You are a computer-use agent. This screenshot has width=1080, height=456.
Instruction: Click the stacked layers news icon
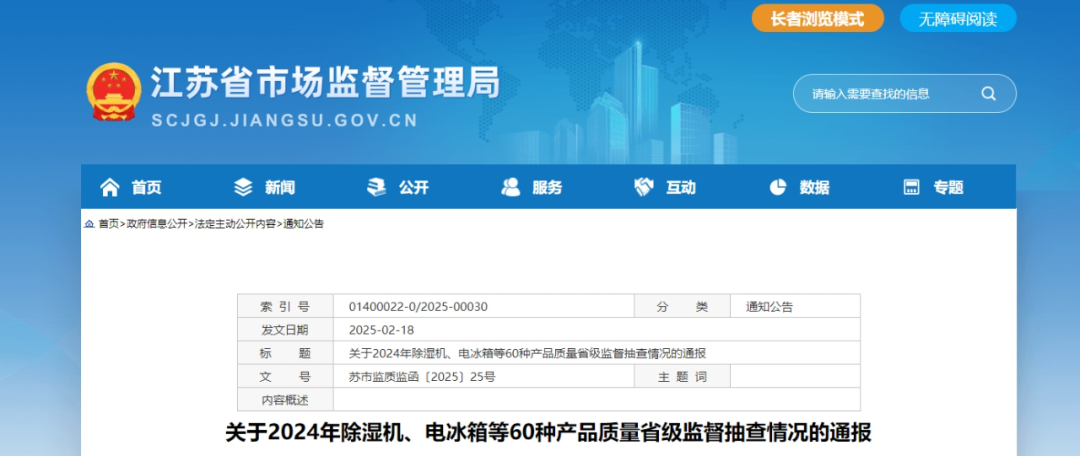(243, 187)
